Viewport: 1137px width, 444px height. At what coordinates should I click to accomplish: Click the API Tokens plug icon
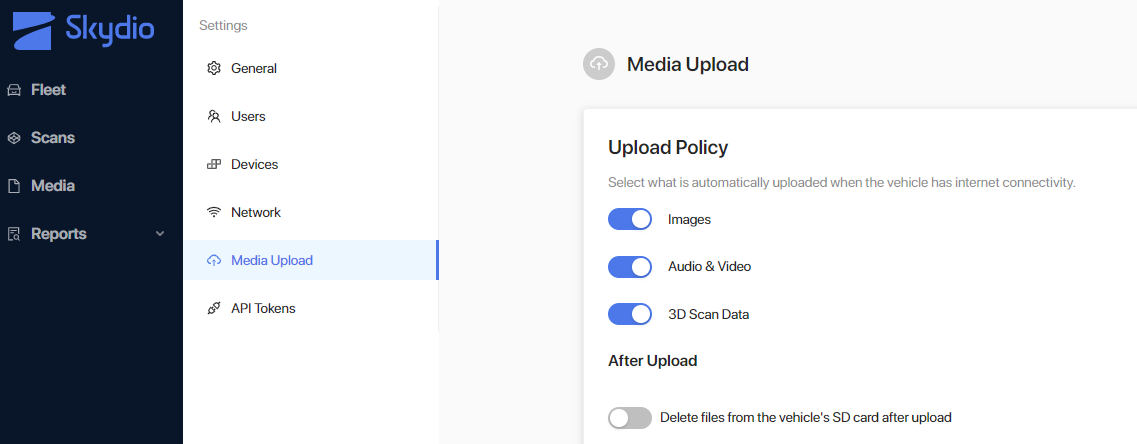(213, 308)
